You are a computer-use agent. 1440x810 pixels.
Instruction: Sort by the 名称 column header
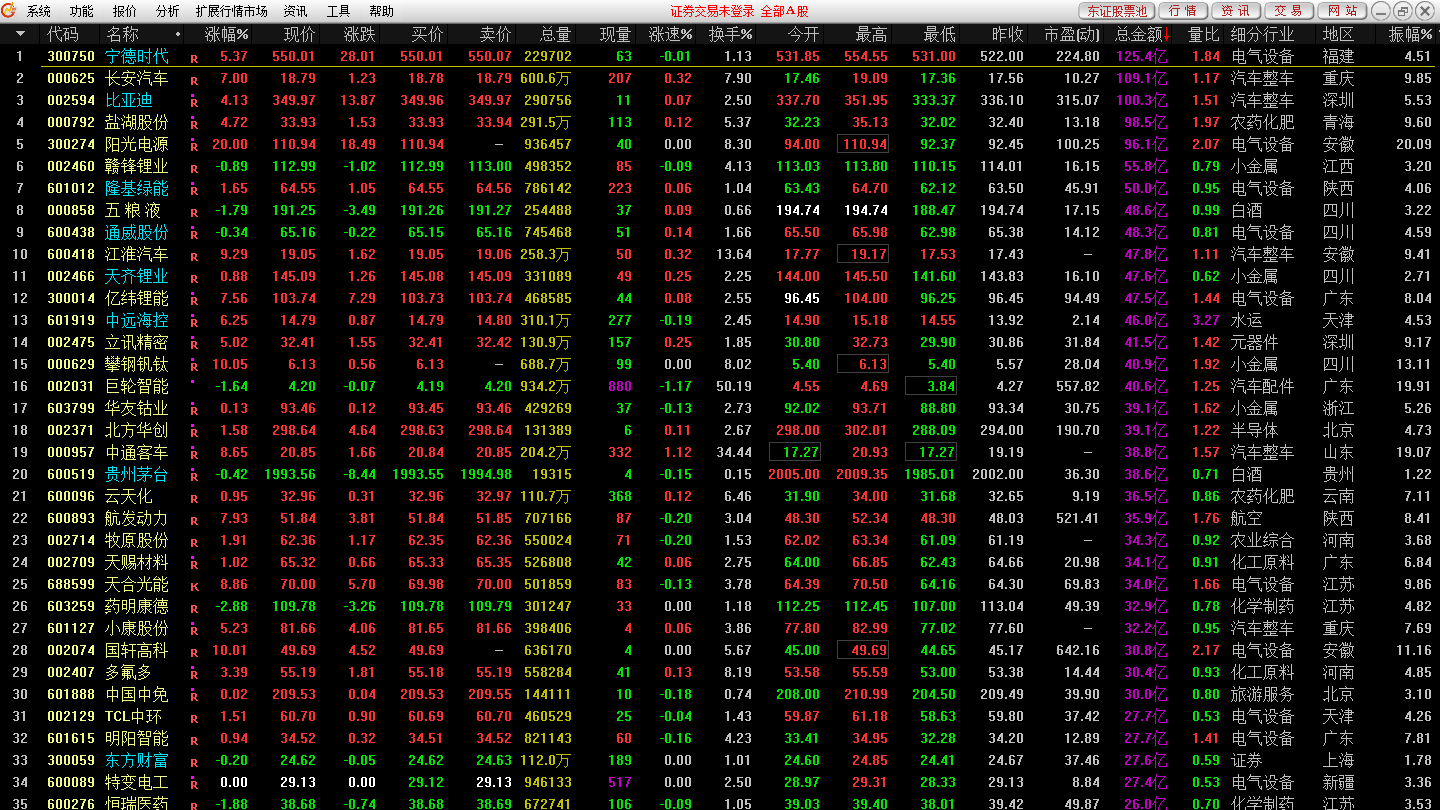pyautogui.click(x=122, y=34)
